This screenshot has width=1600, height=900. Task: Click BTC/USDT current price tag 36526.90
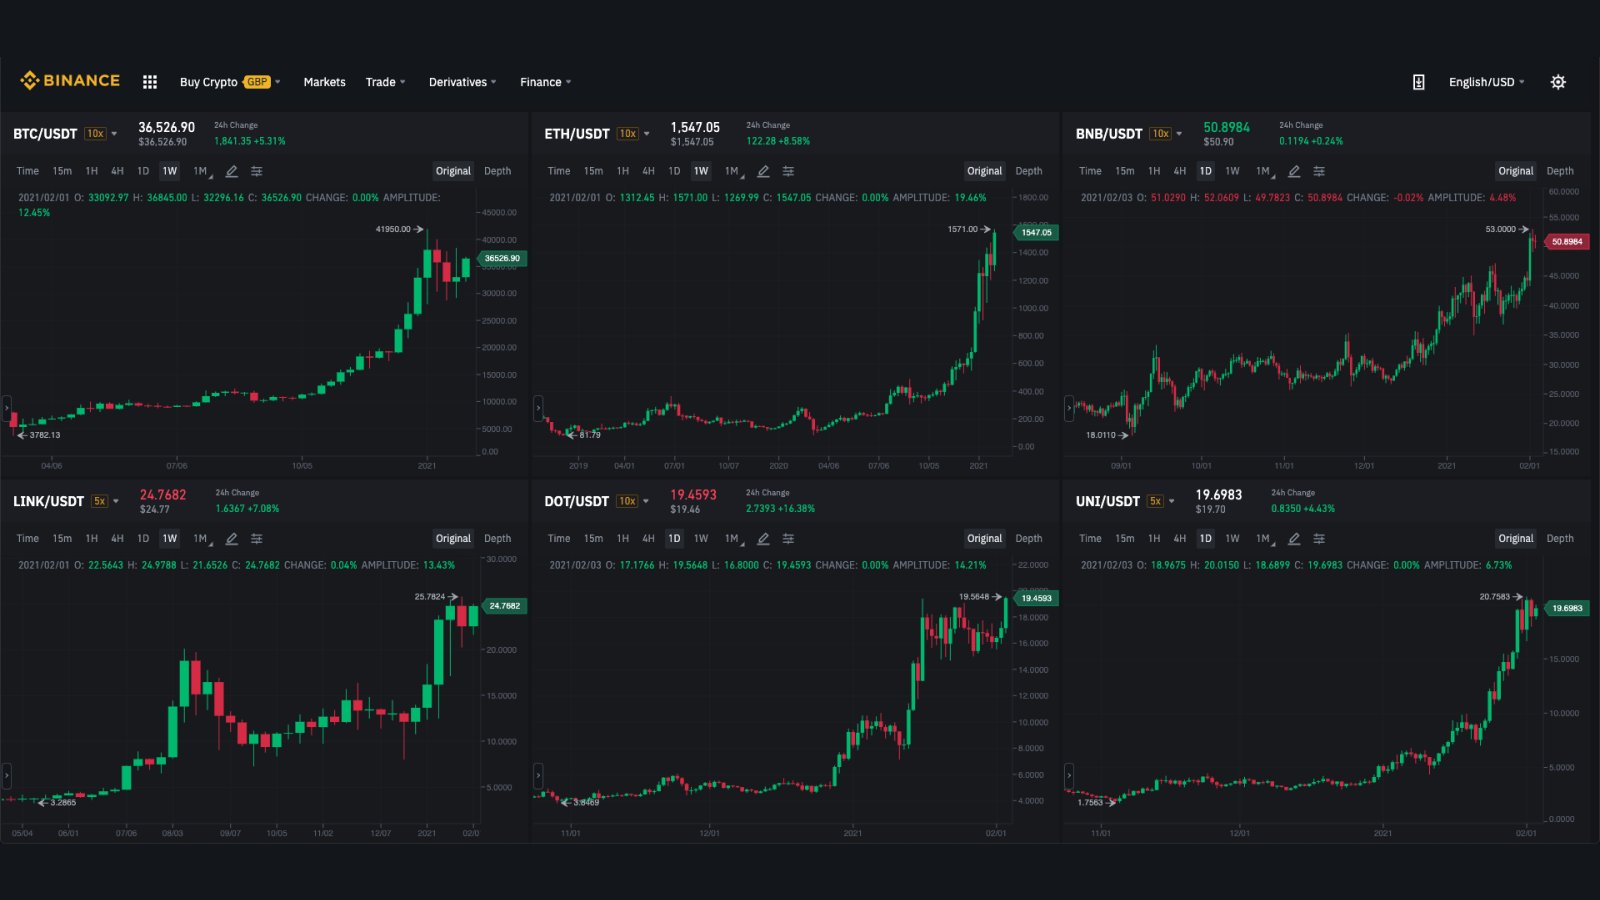(502, 258)
